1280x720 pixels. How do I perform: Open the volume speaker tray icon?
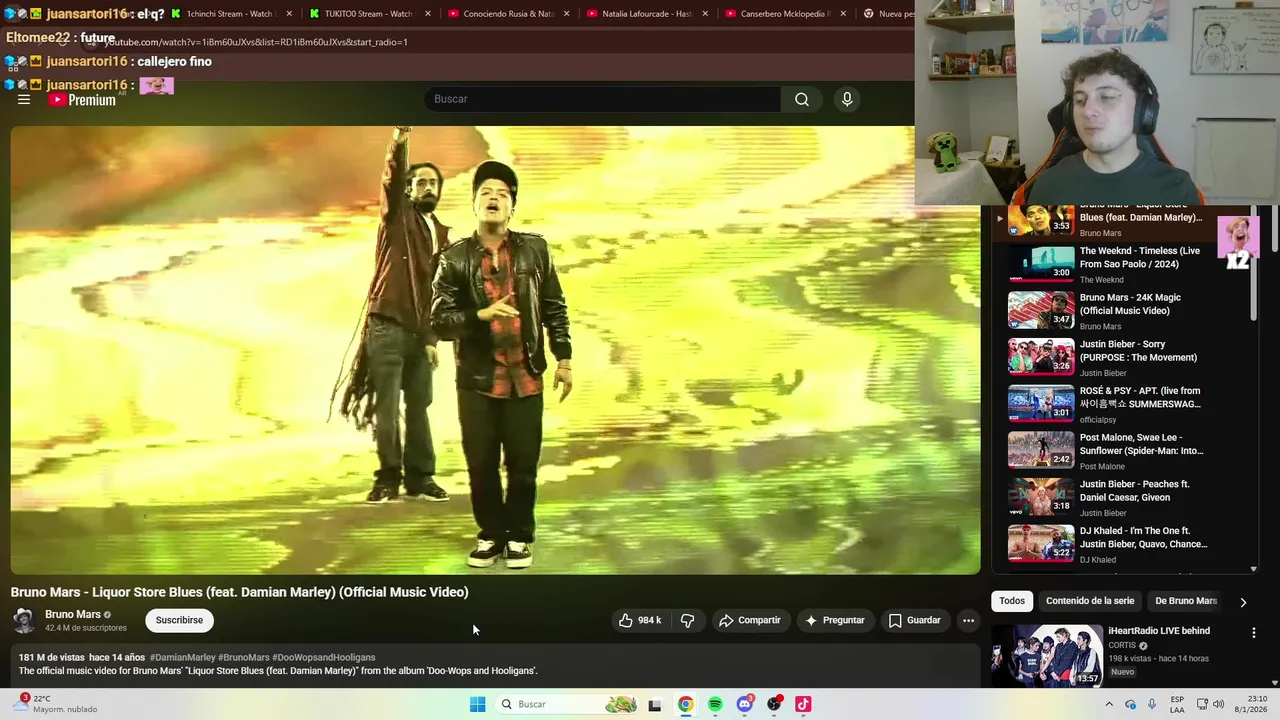(x=1218, y=704)
